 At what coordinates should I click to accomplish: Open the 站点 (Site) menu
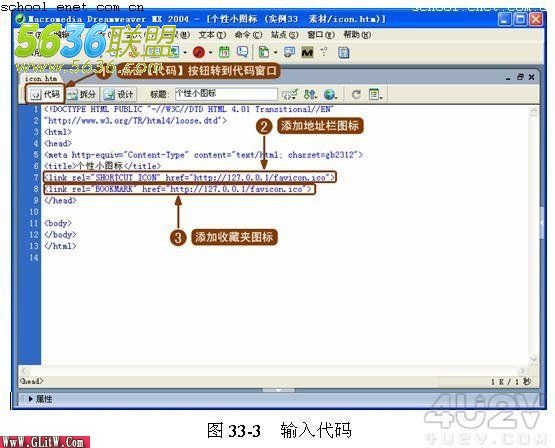pyautogui.click(x=284, y=35)
